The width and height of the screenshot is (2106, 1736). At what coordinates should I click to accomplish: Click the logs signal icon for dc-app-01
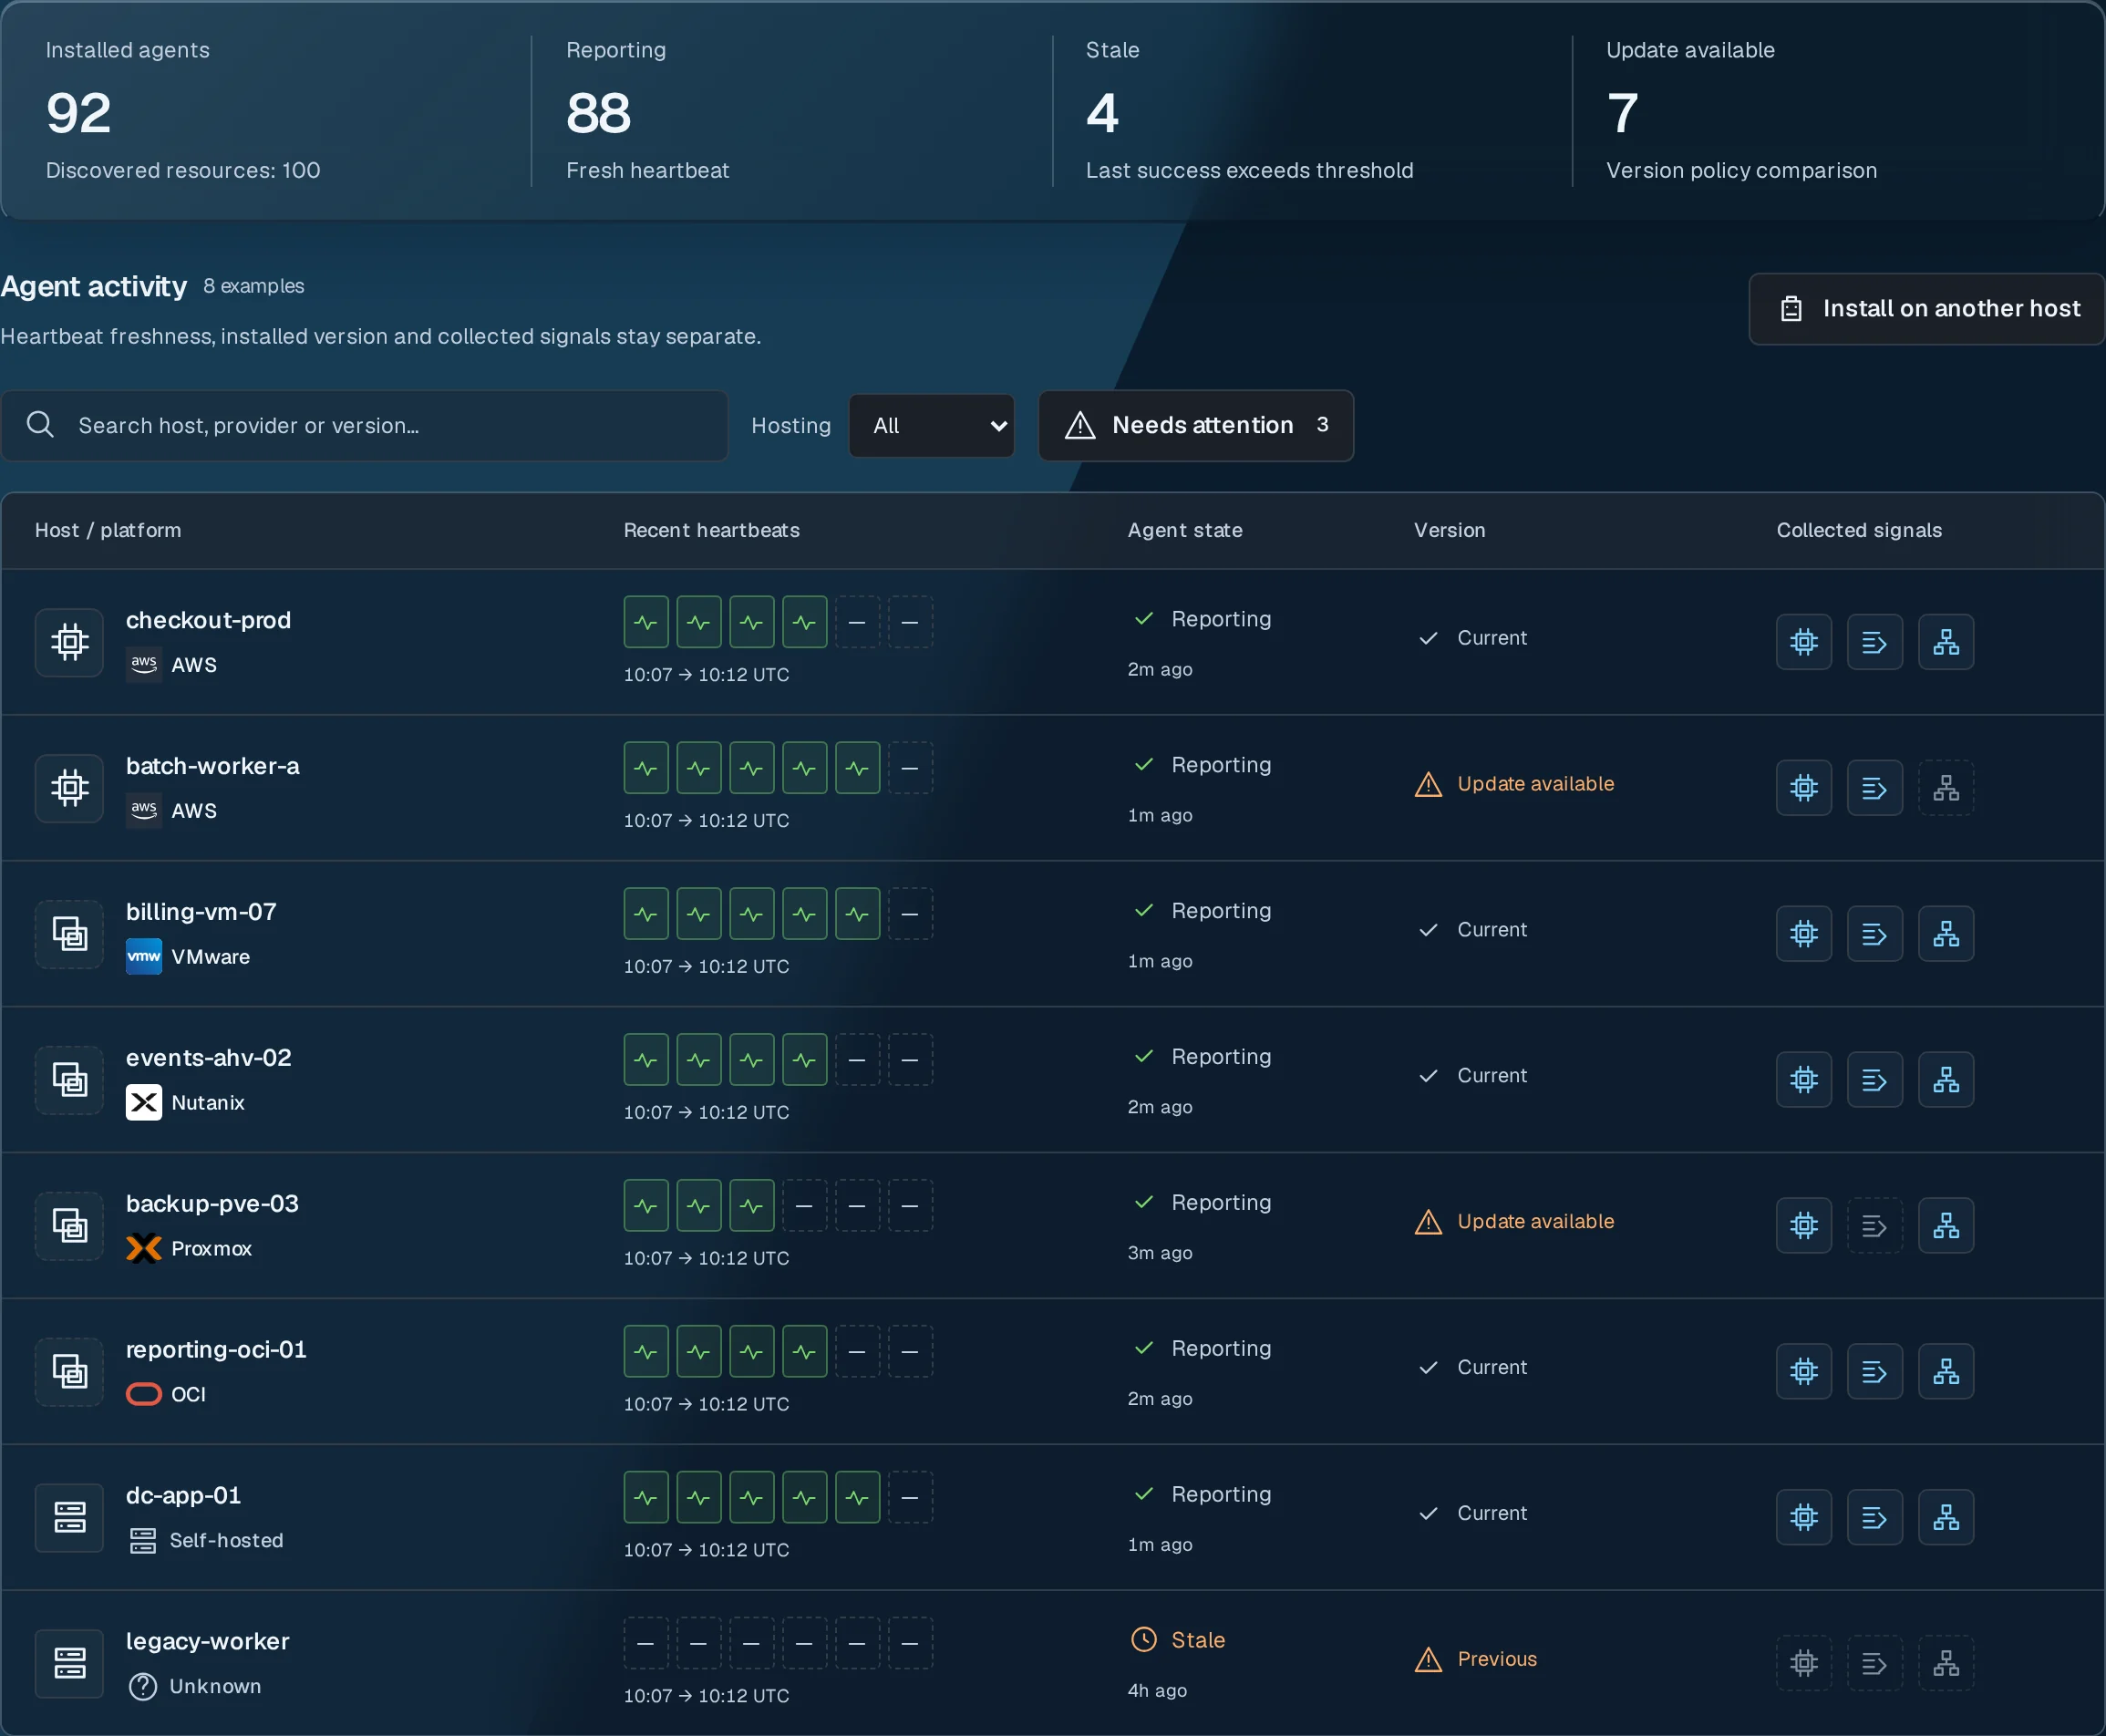tap(1874, 1518)
